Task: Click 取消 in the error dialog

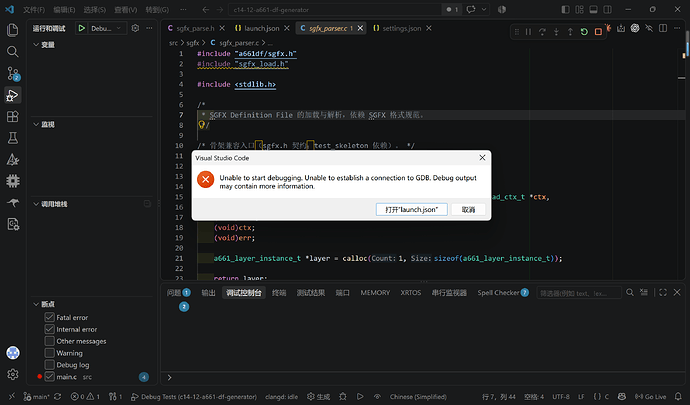Action: point(468,210)
